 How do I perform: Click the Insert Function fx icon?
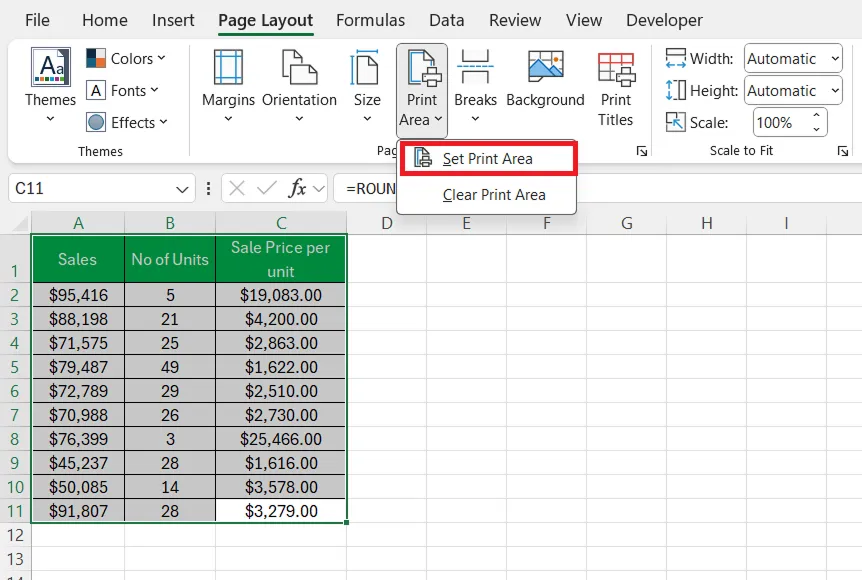point(298,188)
